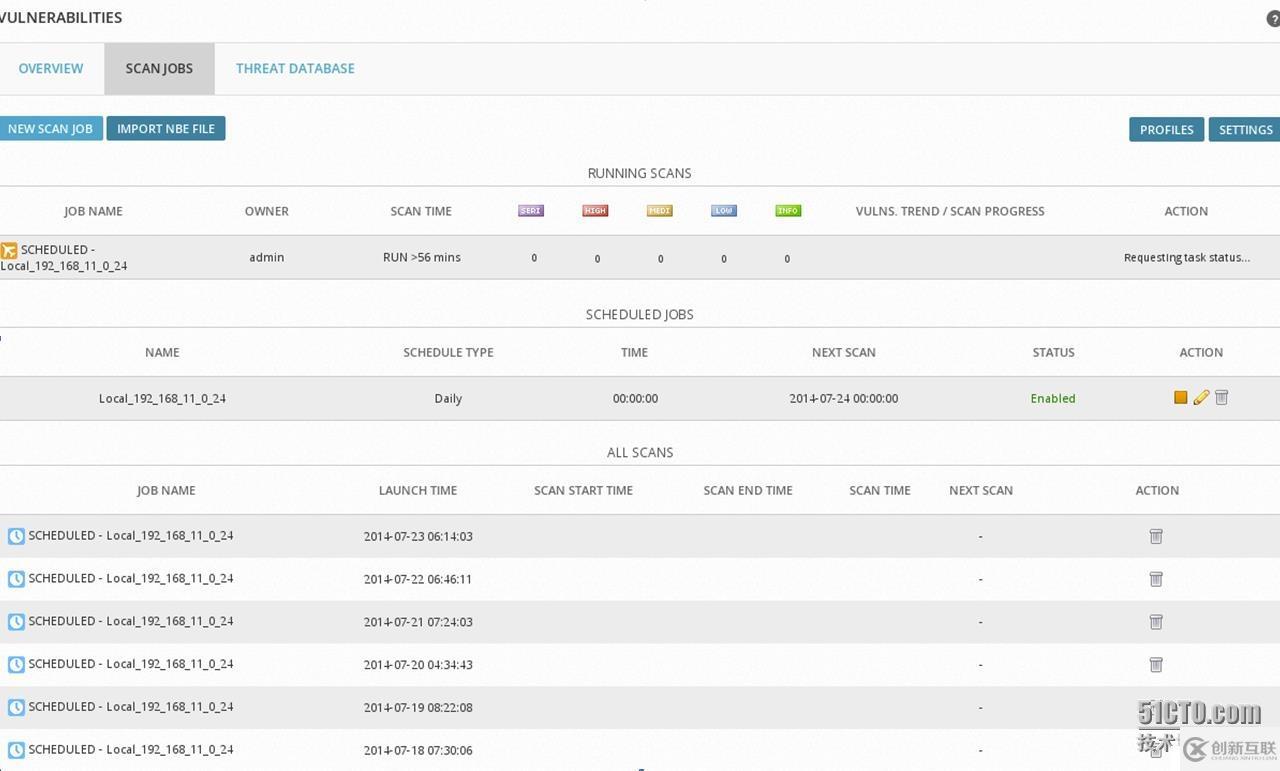
Task: Click the scheduled job name Local_192_168_11_0_24
Action: pos(162,398)
